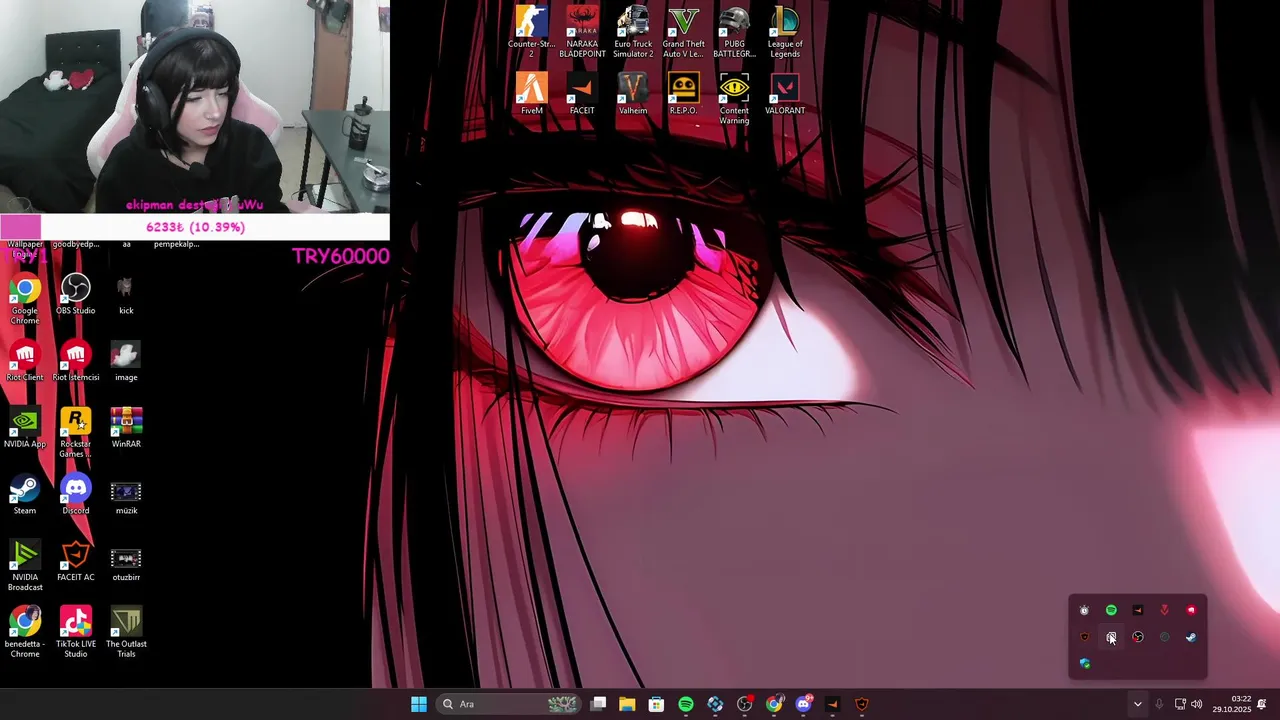The height and width of the screenshot is (720, 1280).
Task: Collapse the hidden icons tray chevron
Action: click(x=1137, y=704)
